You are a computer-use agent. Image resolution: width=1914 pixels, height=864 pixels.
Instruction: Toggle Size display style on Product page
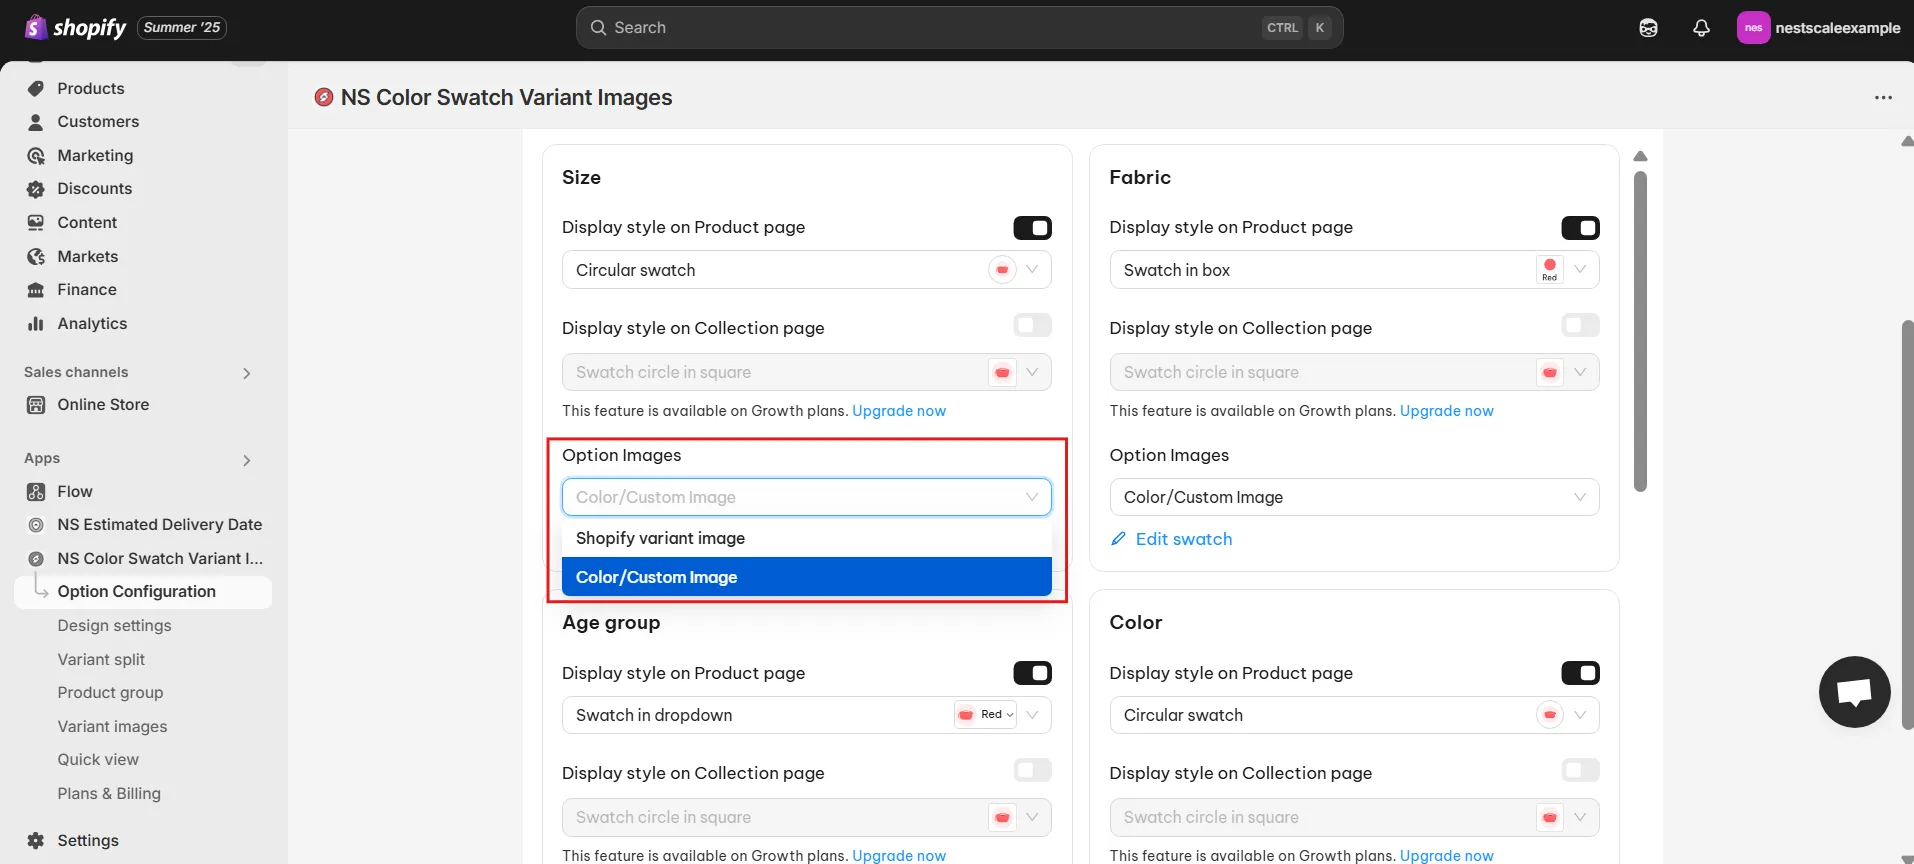1032,228
